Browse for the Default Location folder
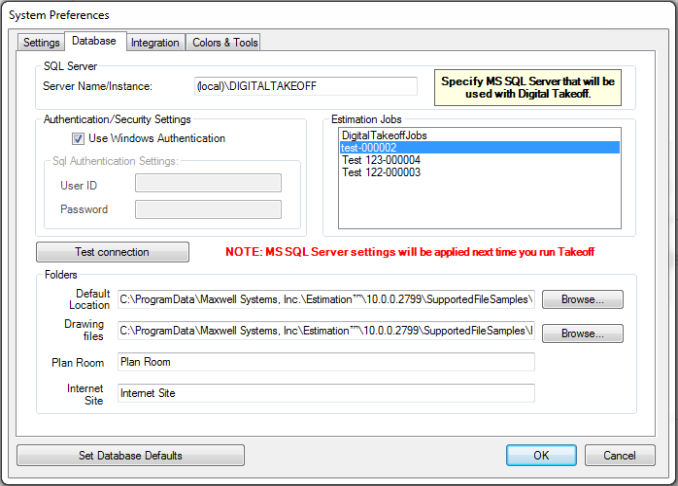The height and width of the screenshot is (486, 678). point(582,299)
